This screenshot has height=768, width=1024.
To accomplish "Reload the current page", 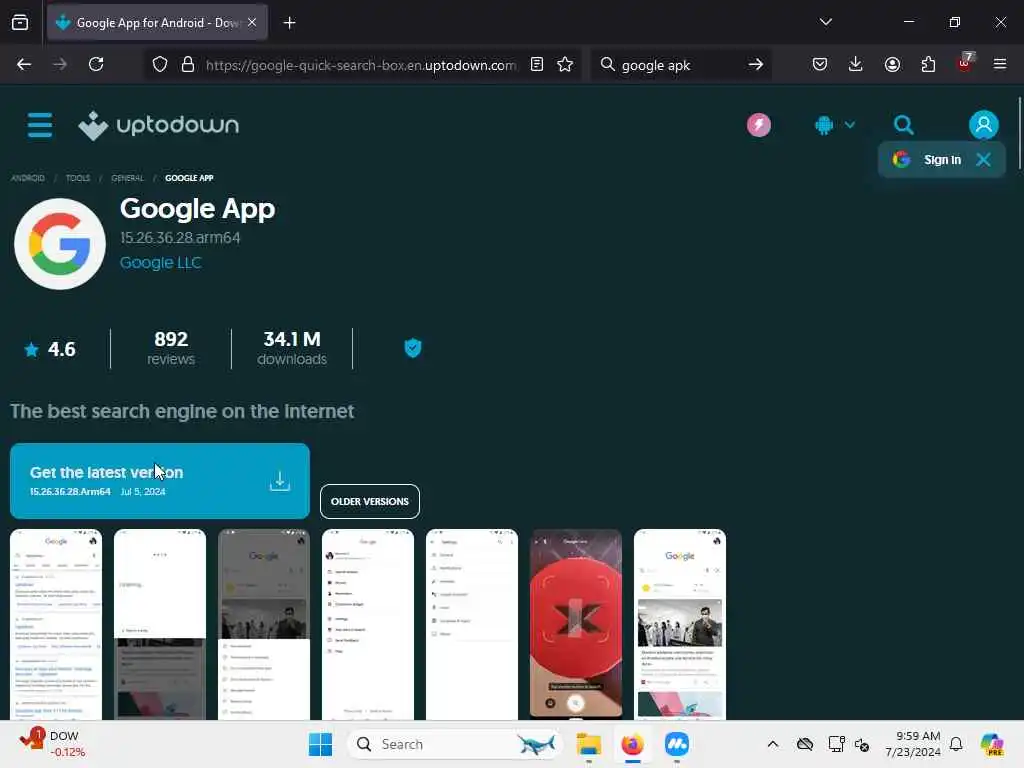I will [x=96, y=64].
